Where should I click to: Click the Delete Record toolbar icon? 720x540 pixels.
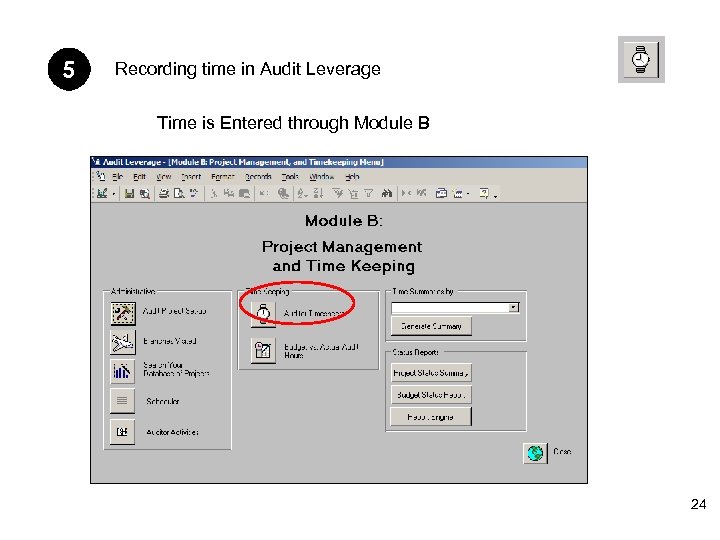pyautogui.click(x=422, y=193)
